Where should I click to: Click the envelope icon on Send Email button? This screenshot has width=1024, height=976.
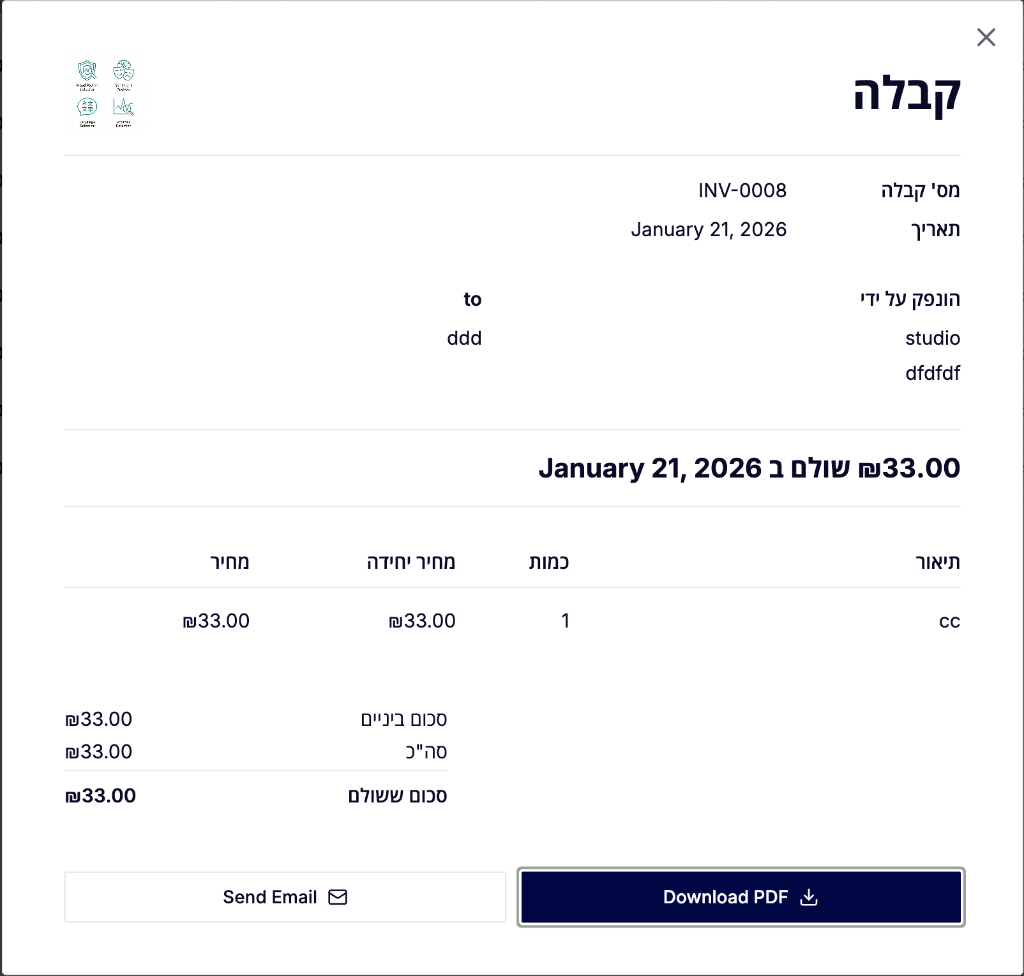point(338,897)
